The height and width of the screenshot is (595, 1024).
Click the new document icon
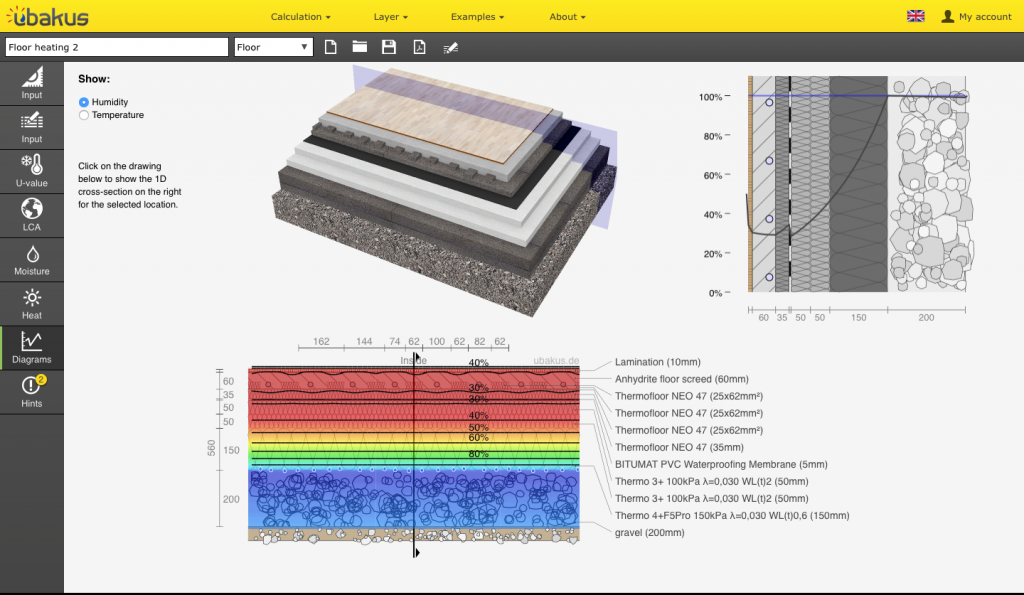pos(331,47)
